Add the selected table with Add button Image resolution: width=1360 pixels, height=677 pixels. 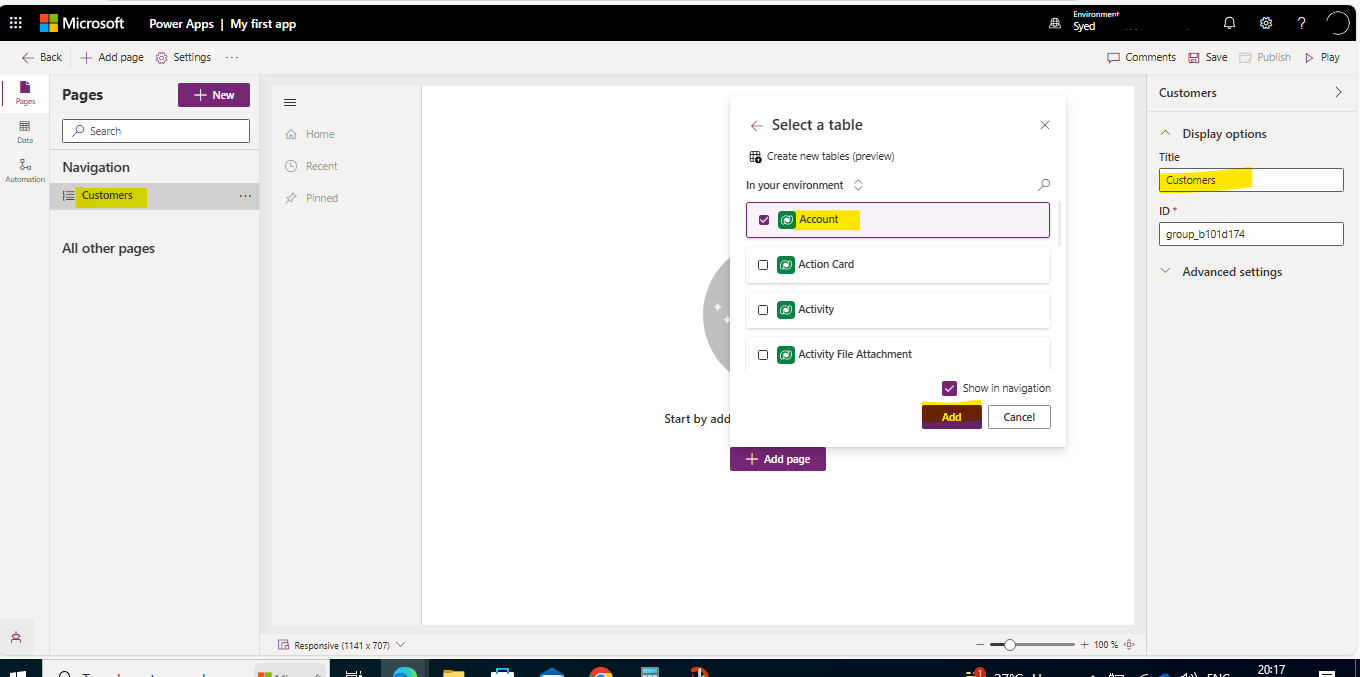click(950, 416)
